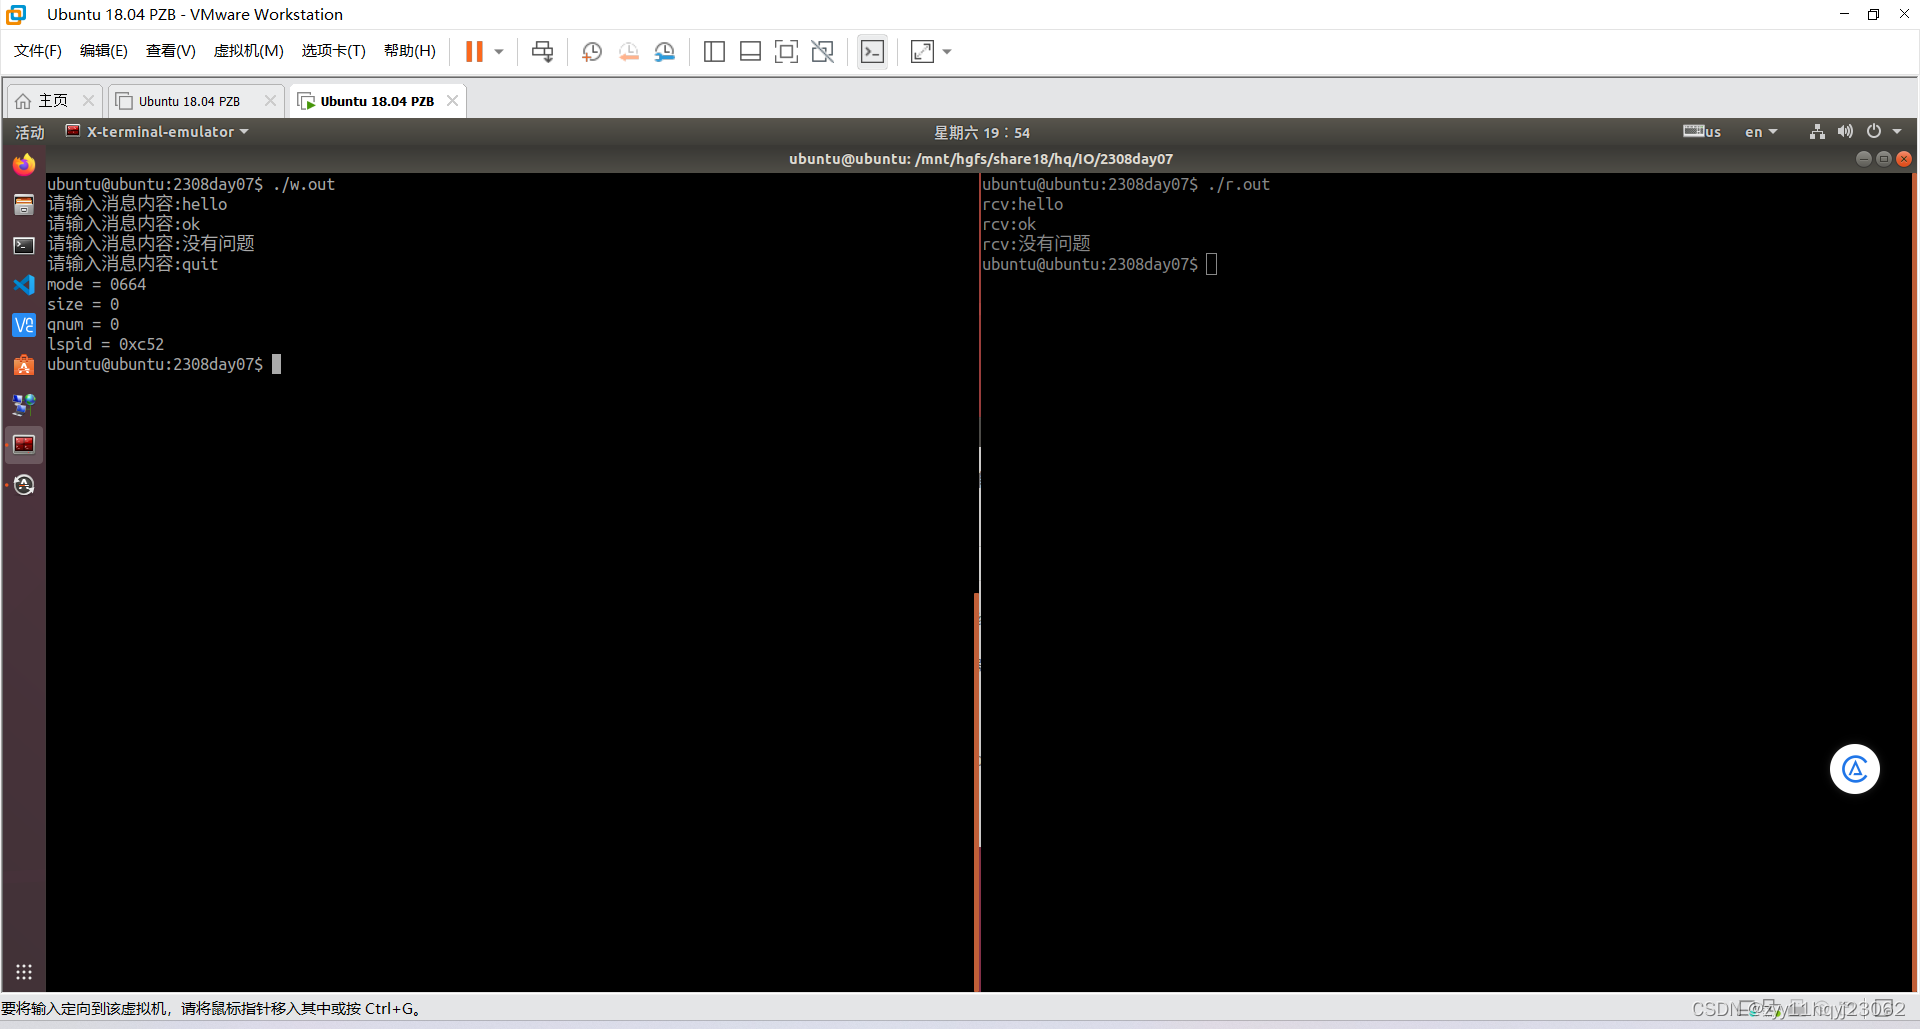Open the 虚拟机(M) menu

tap(248, 51)
